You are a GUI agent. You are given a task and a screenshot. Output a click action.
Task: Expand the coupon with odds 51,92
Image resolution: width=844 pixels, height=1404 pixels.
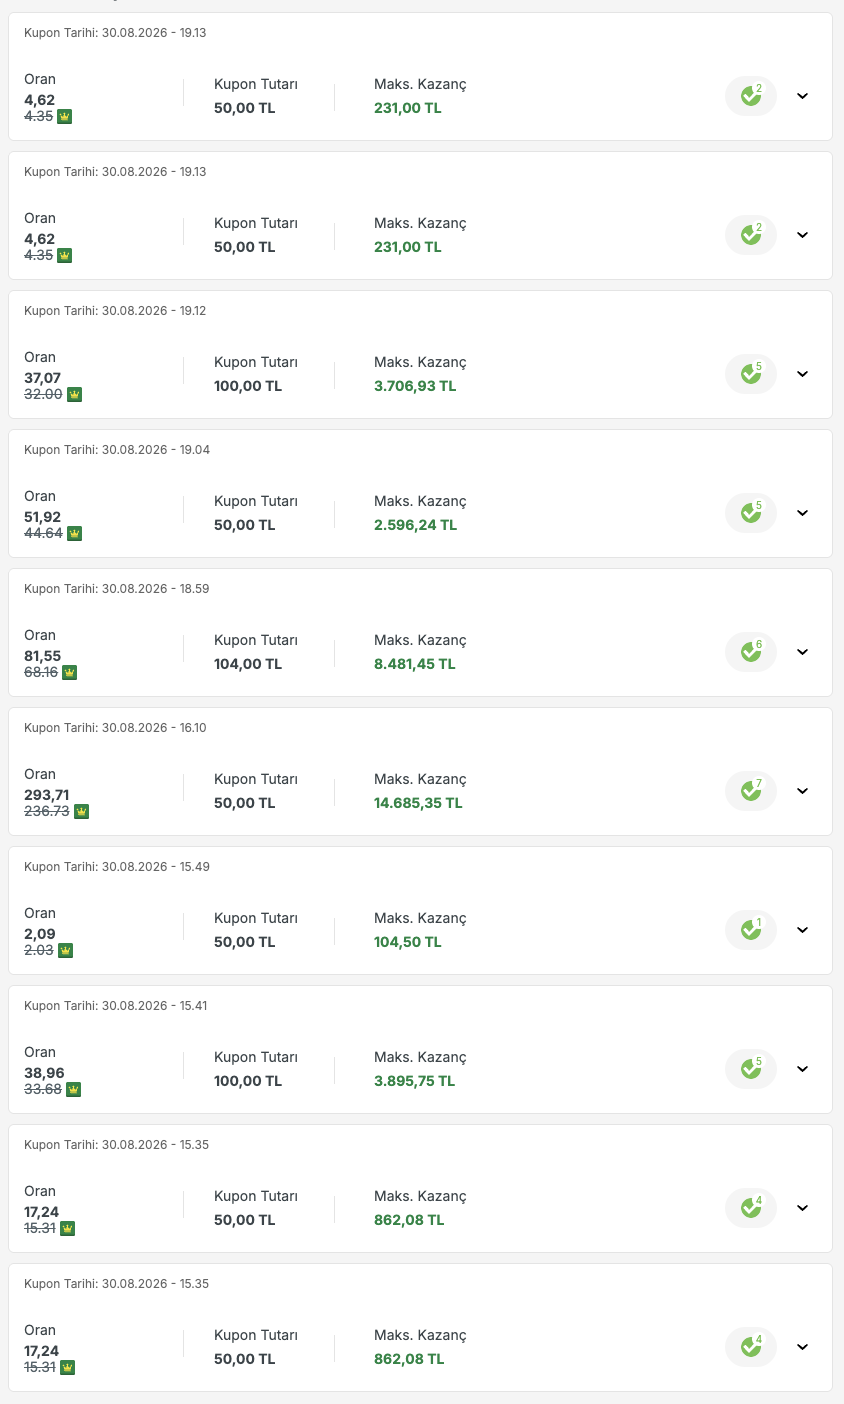(802, 513)
